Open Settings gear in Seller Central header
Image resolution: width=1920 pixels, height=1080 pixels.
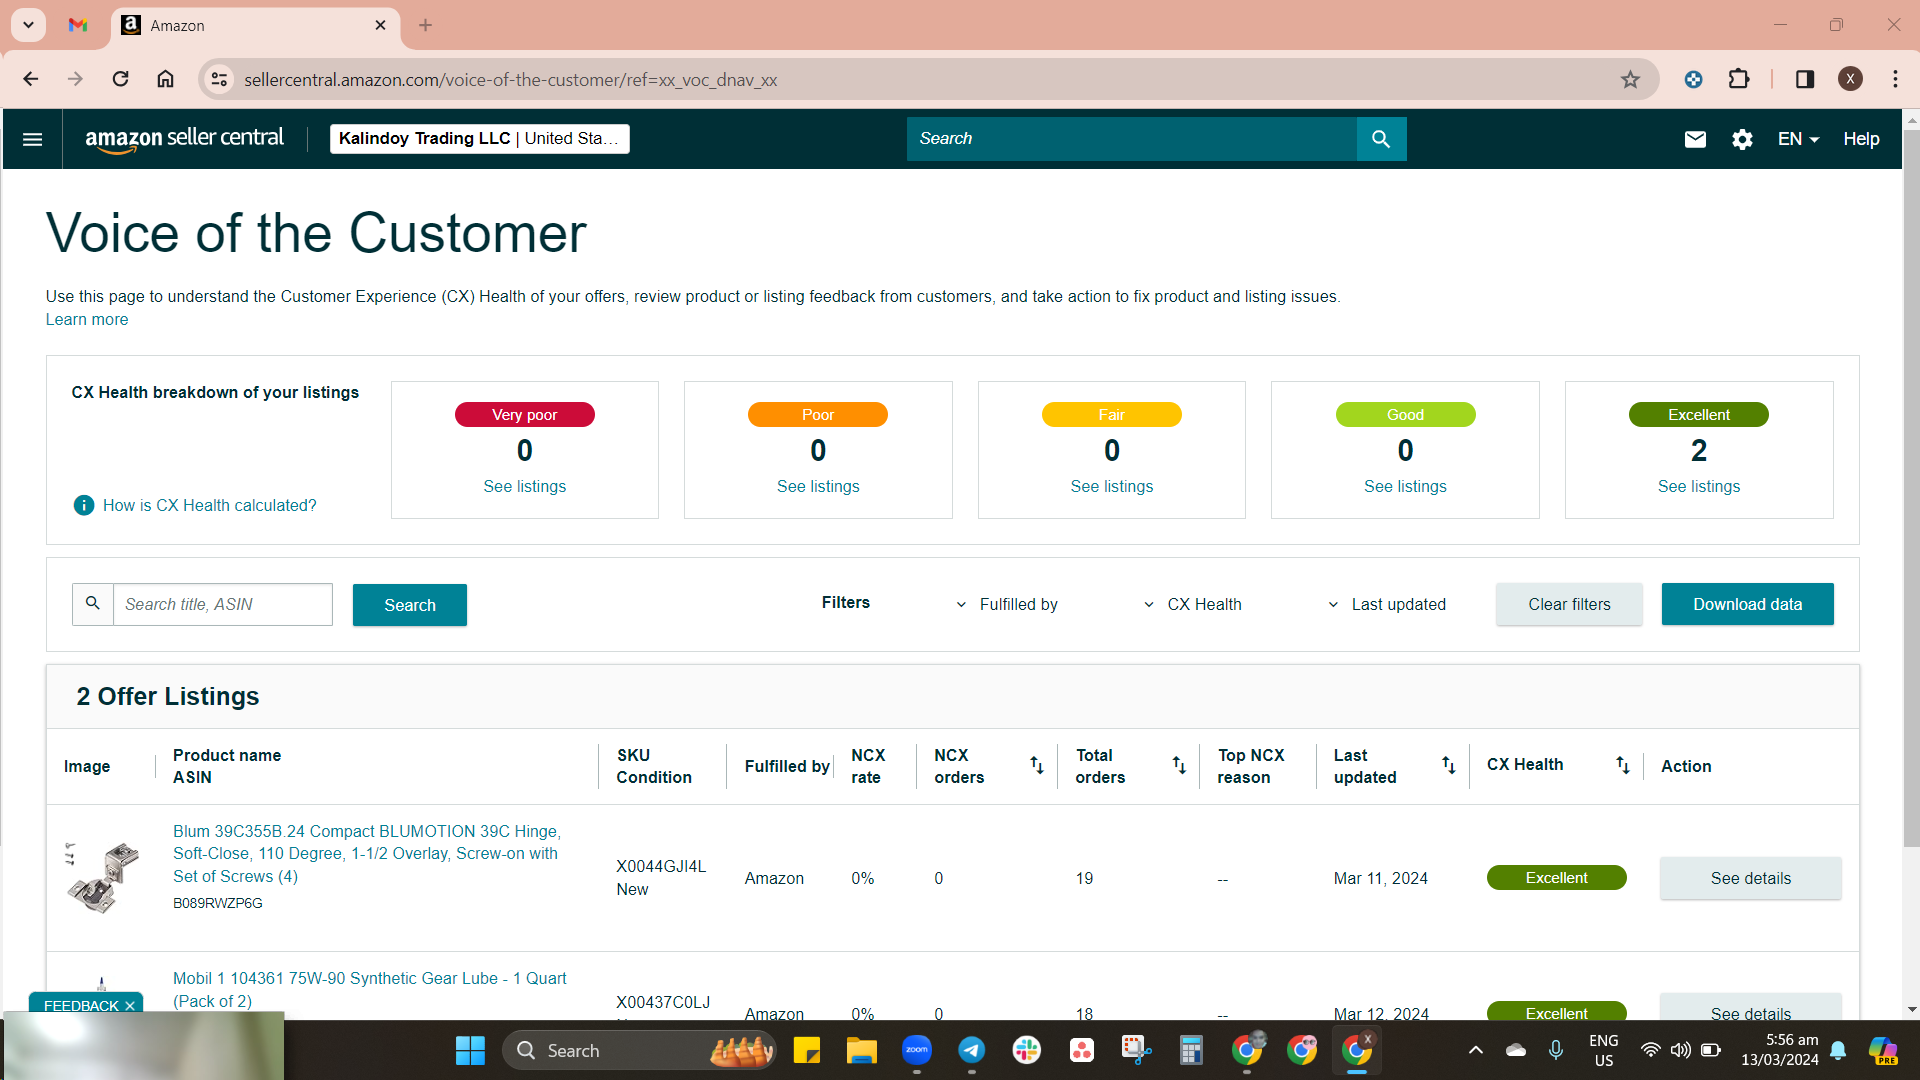(x=1742, y=139)
